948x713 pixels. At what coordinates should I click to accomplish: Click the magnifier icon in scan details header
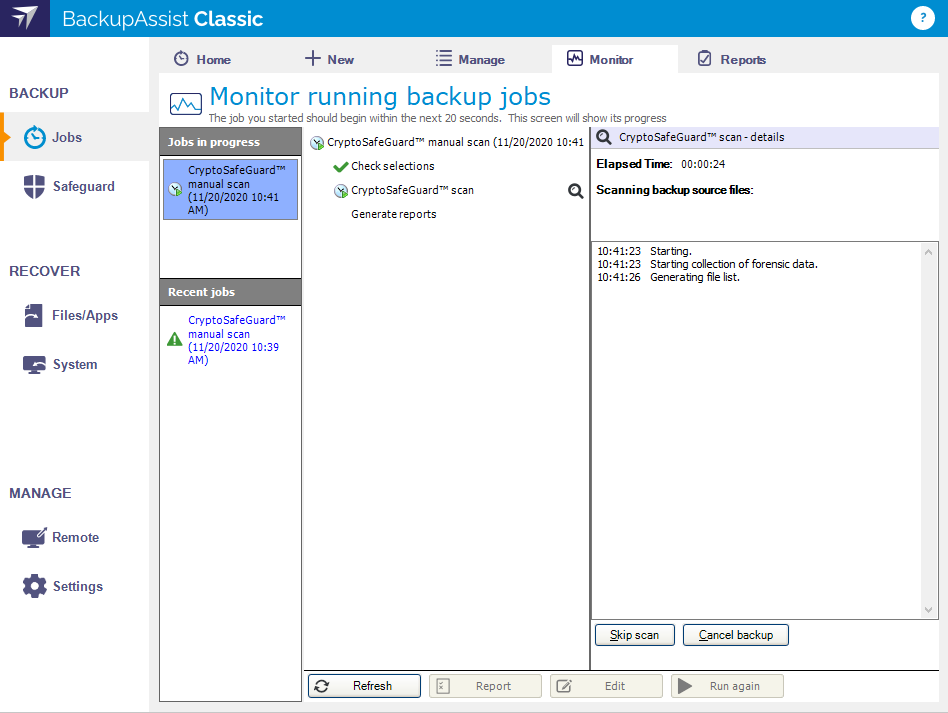[603, 137]
